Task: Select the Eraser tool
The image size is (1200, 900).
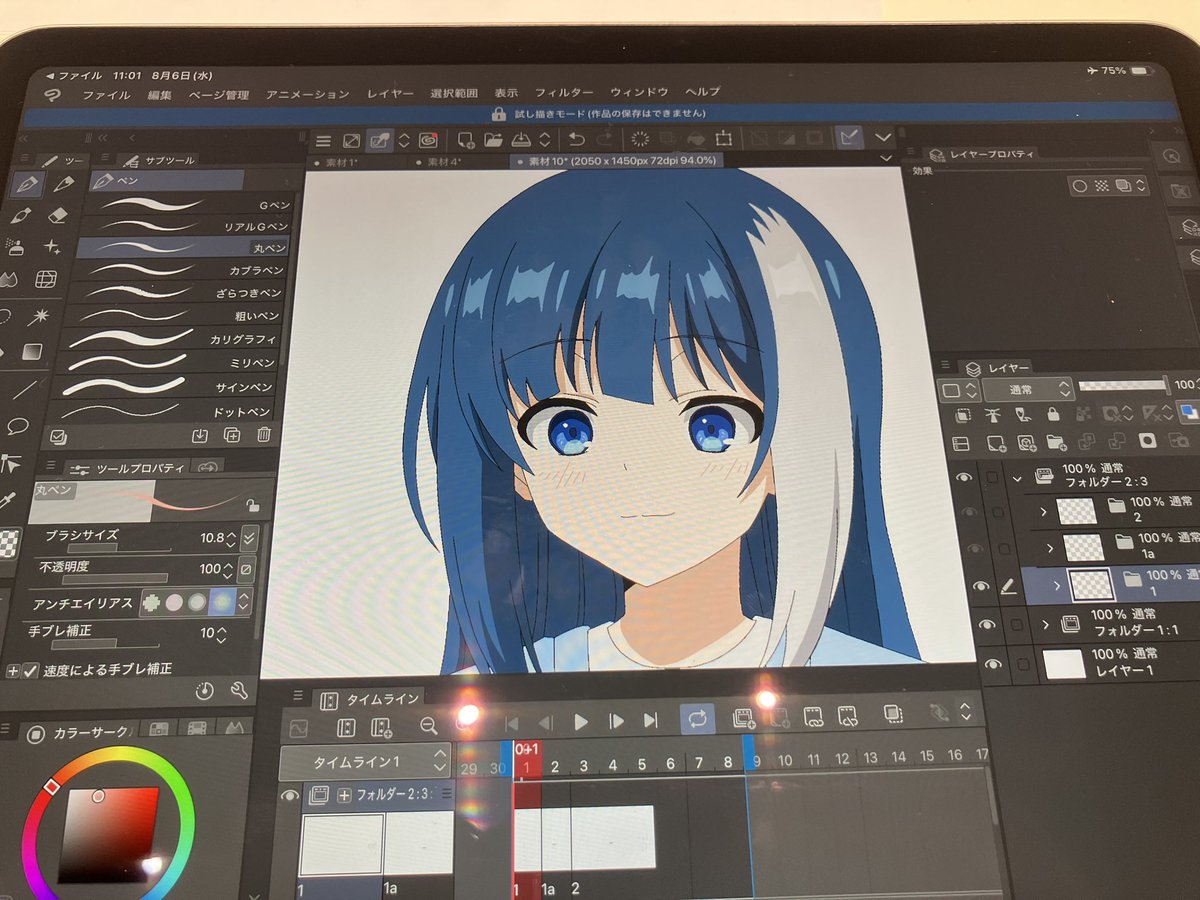Action: (58, 214)
